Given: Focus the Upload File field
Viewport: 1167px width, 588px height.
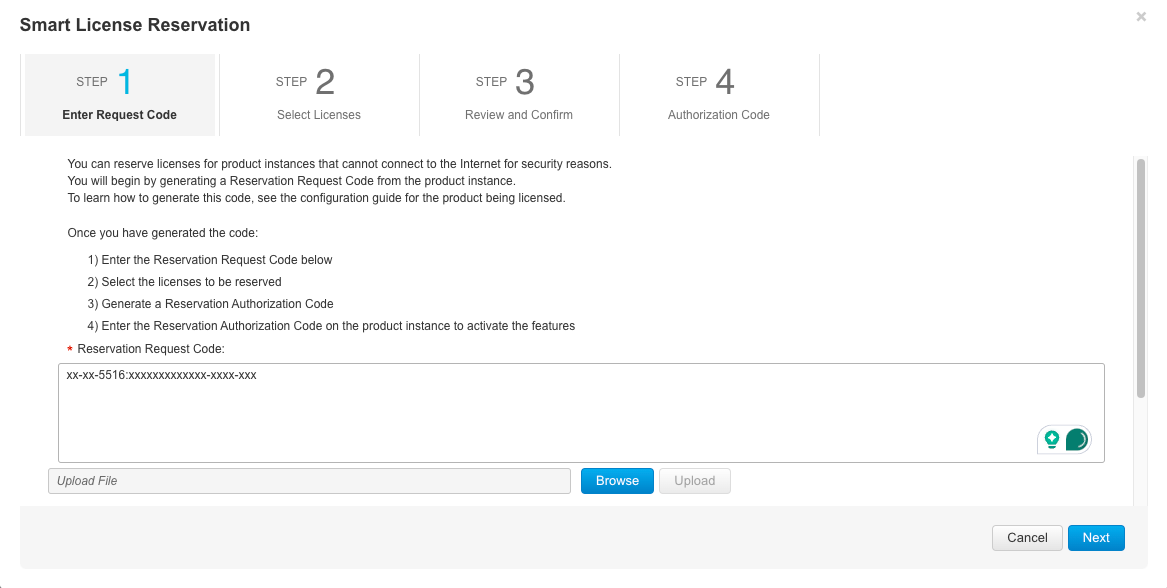Looking at the screenshot, I should click(309, 481).
